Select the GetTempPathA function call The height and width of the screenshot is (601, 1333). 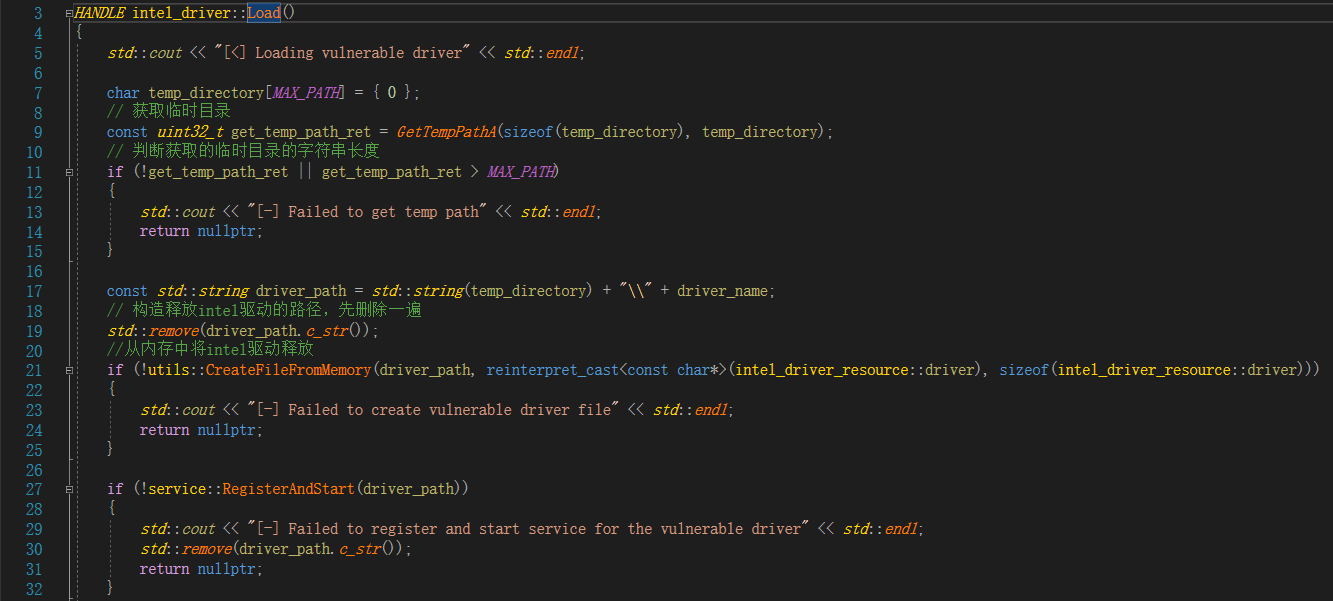click(x=447, y=132)
